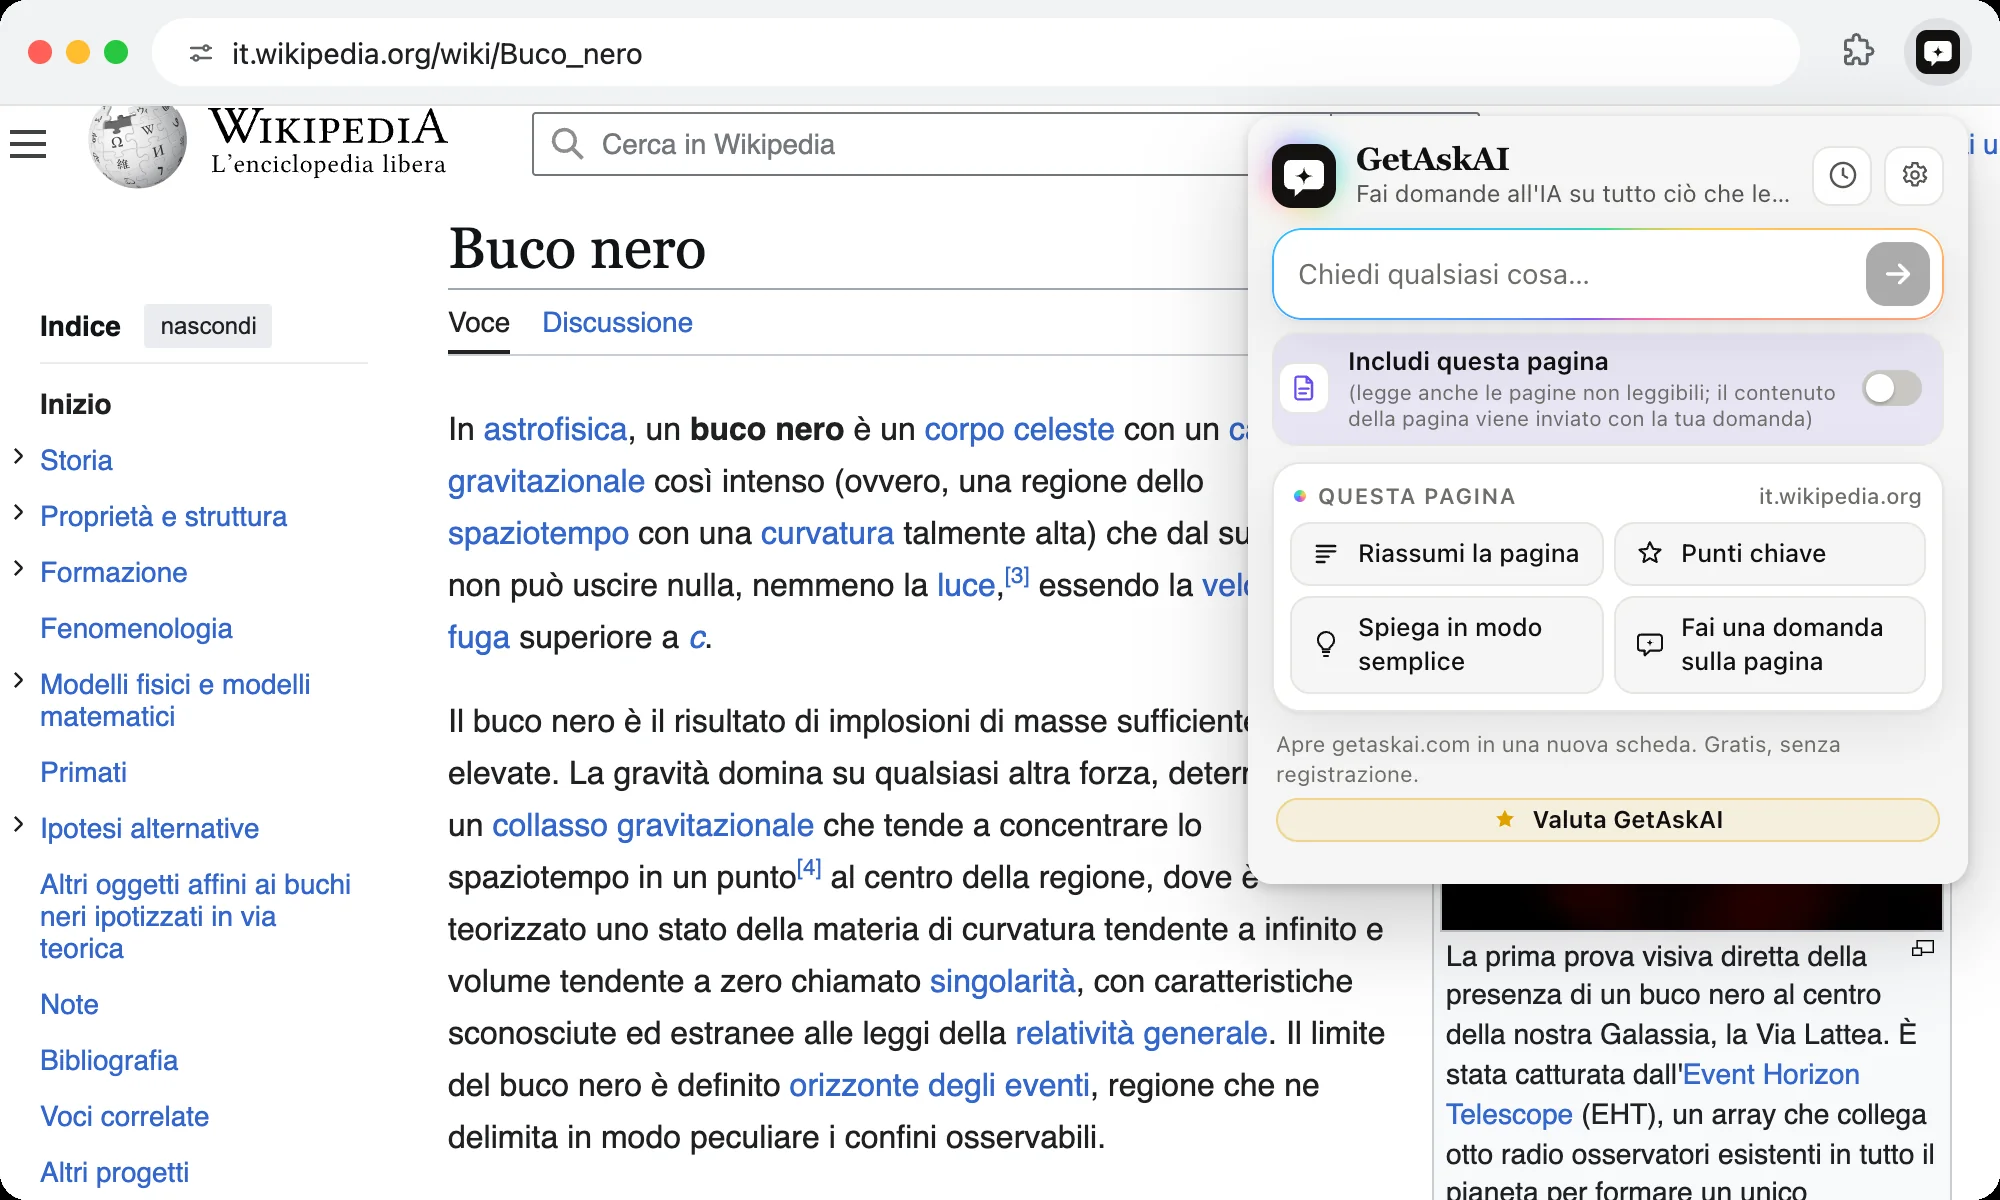Click the document icon beside Includi questa pagina

tap(1303, 388)
